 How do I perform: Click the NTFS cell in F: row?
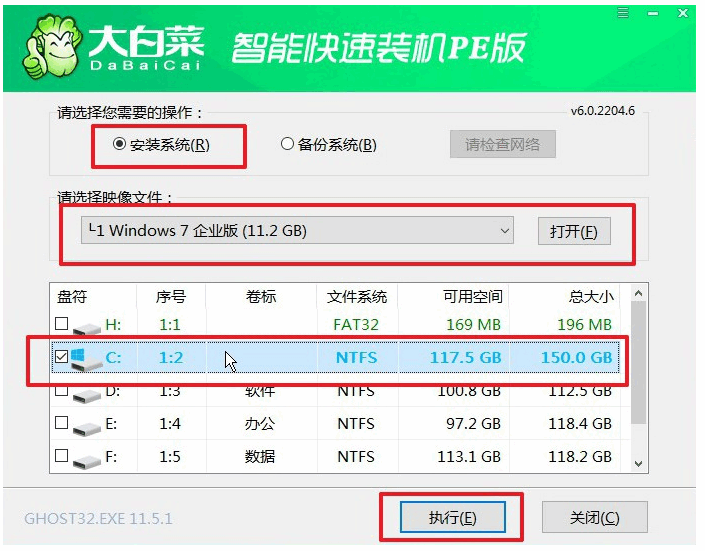click(x=356, y=457)
